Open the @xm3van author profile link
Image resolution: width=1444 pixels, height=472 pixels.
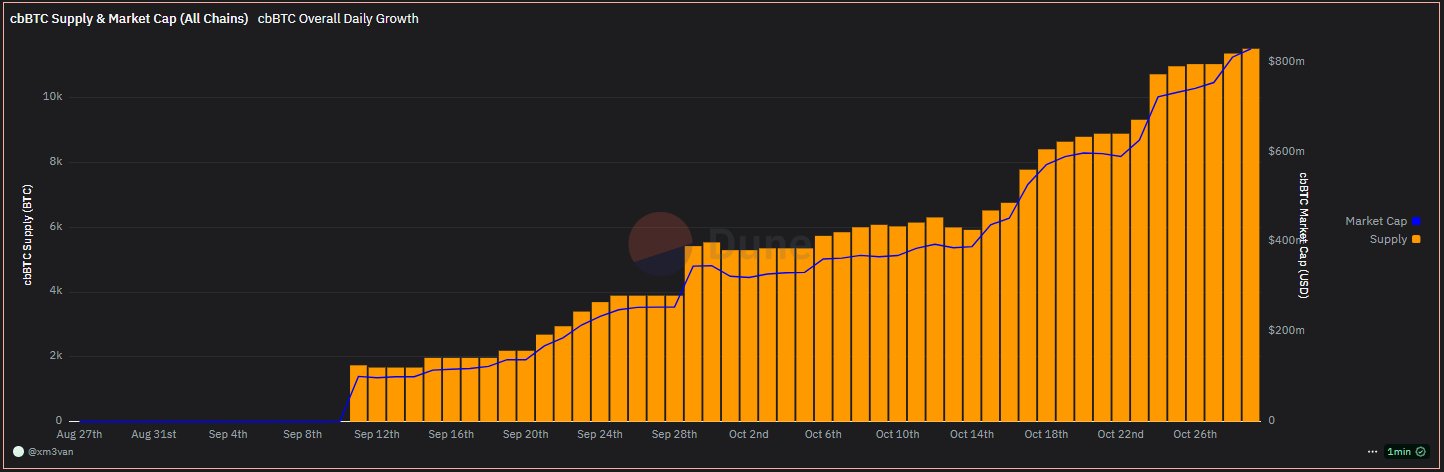click(x=51, y=451)
